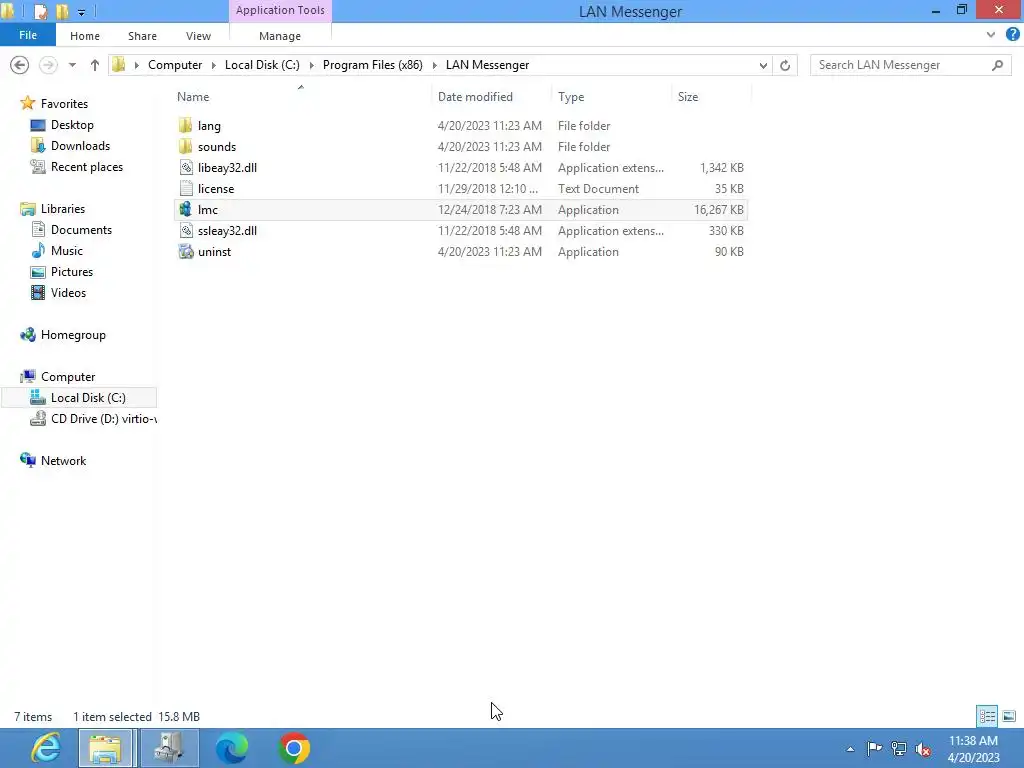The height and width of the screenshot is (768, 1024).
Task: Select the sounds folder icon
Action: [x=185, y=146]
